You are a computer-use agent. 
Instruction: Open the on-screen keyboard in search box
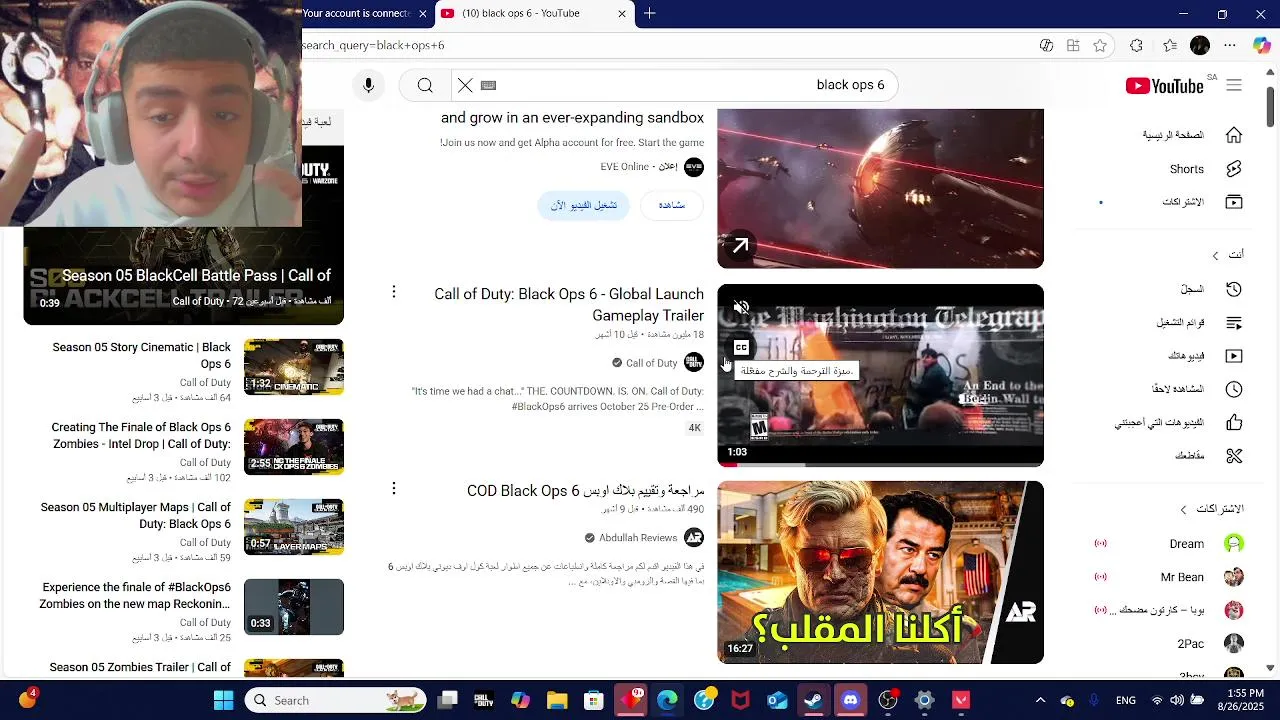tap(488, 85)
